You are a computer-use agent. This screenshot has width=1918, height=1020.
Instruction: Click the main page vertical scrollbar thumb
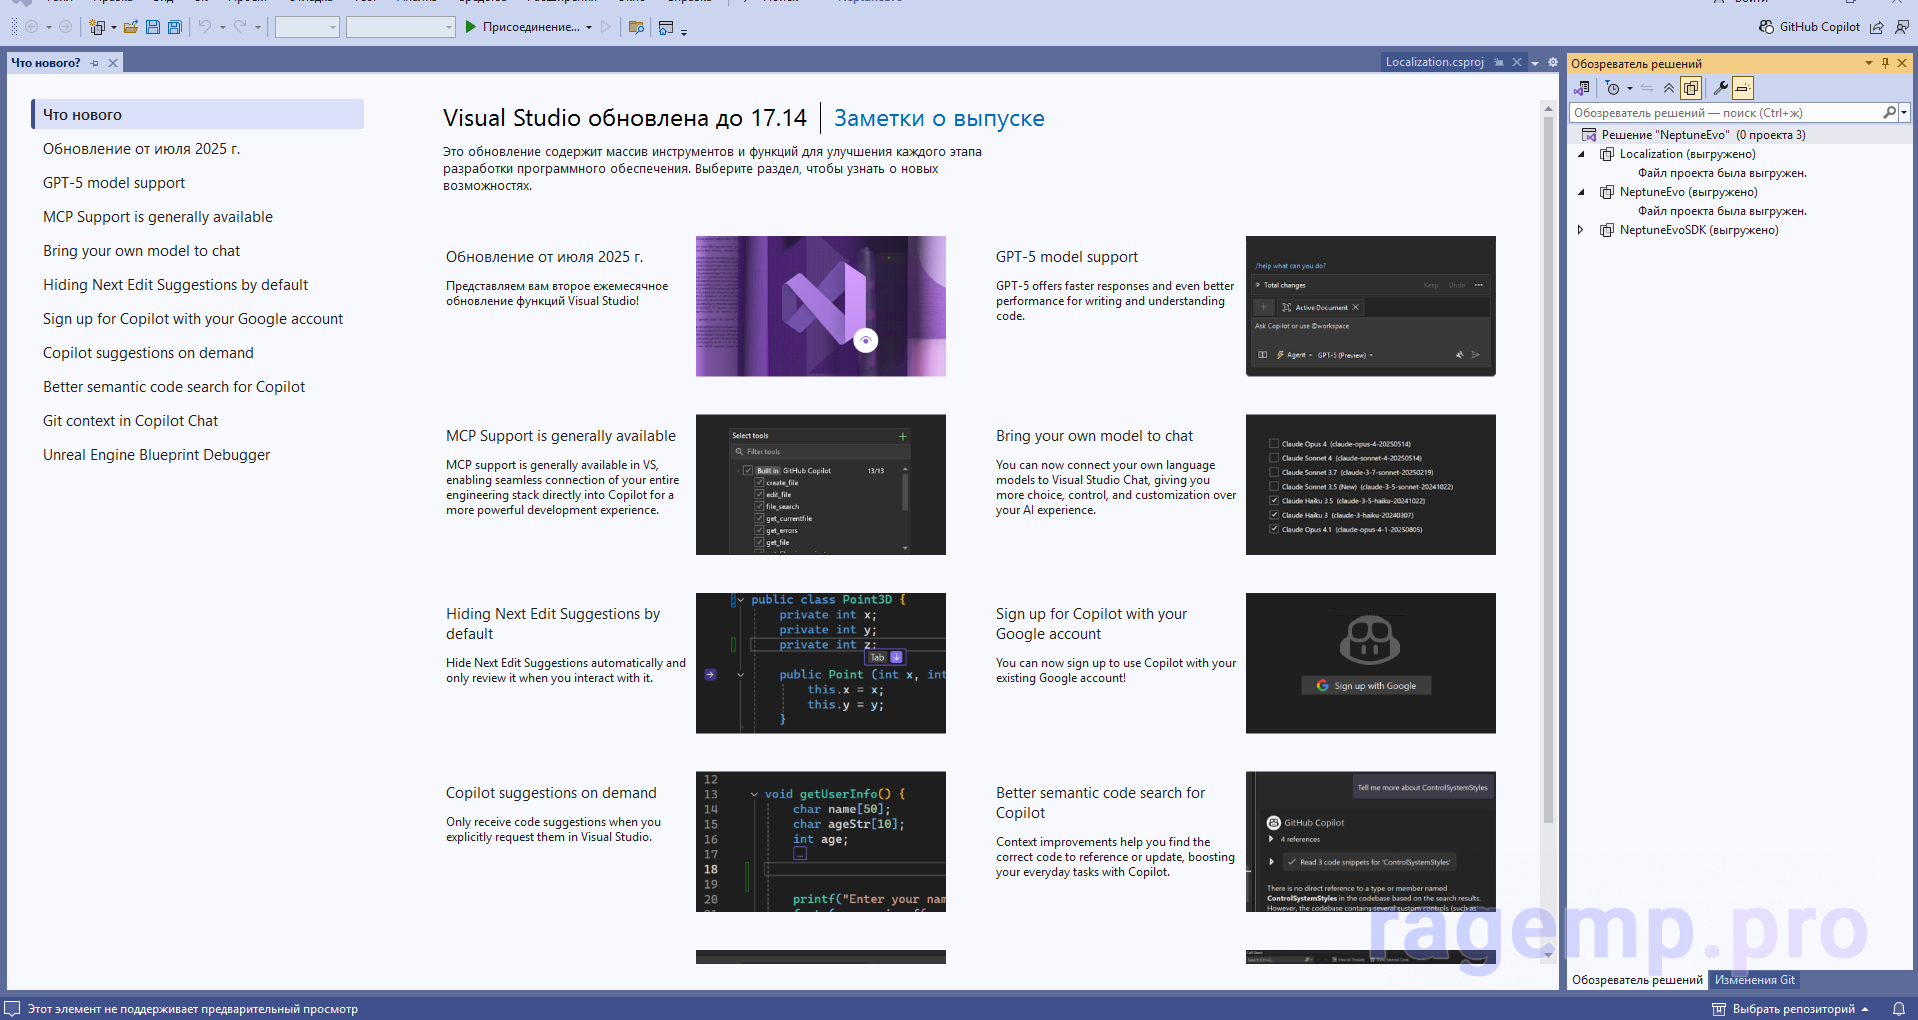tap(1548, 470)
